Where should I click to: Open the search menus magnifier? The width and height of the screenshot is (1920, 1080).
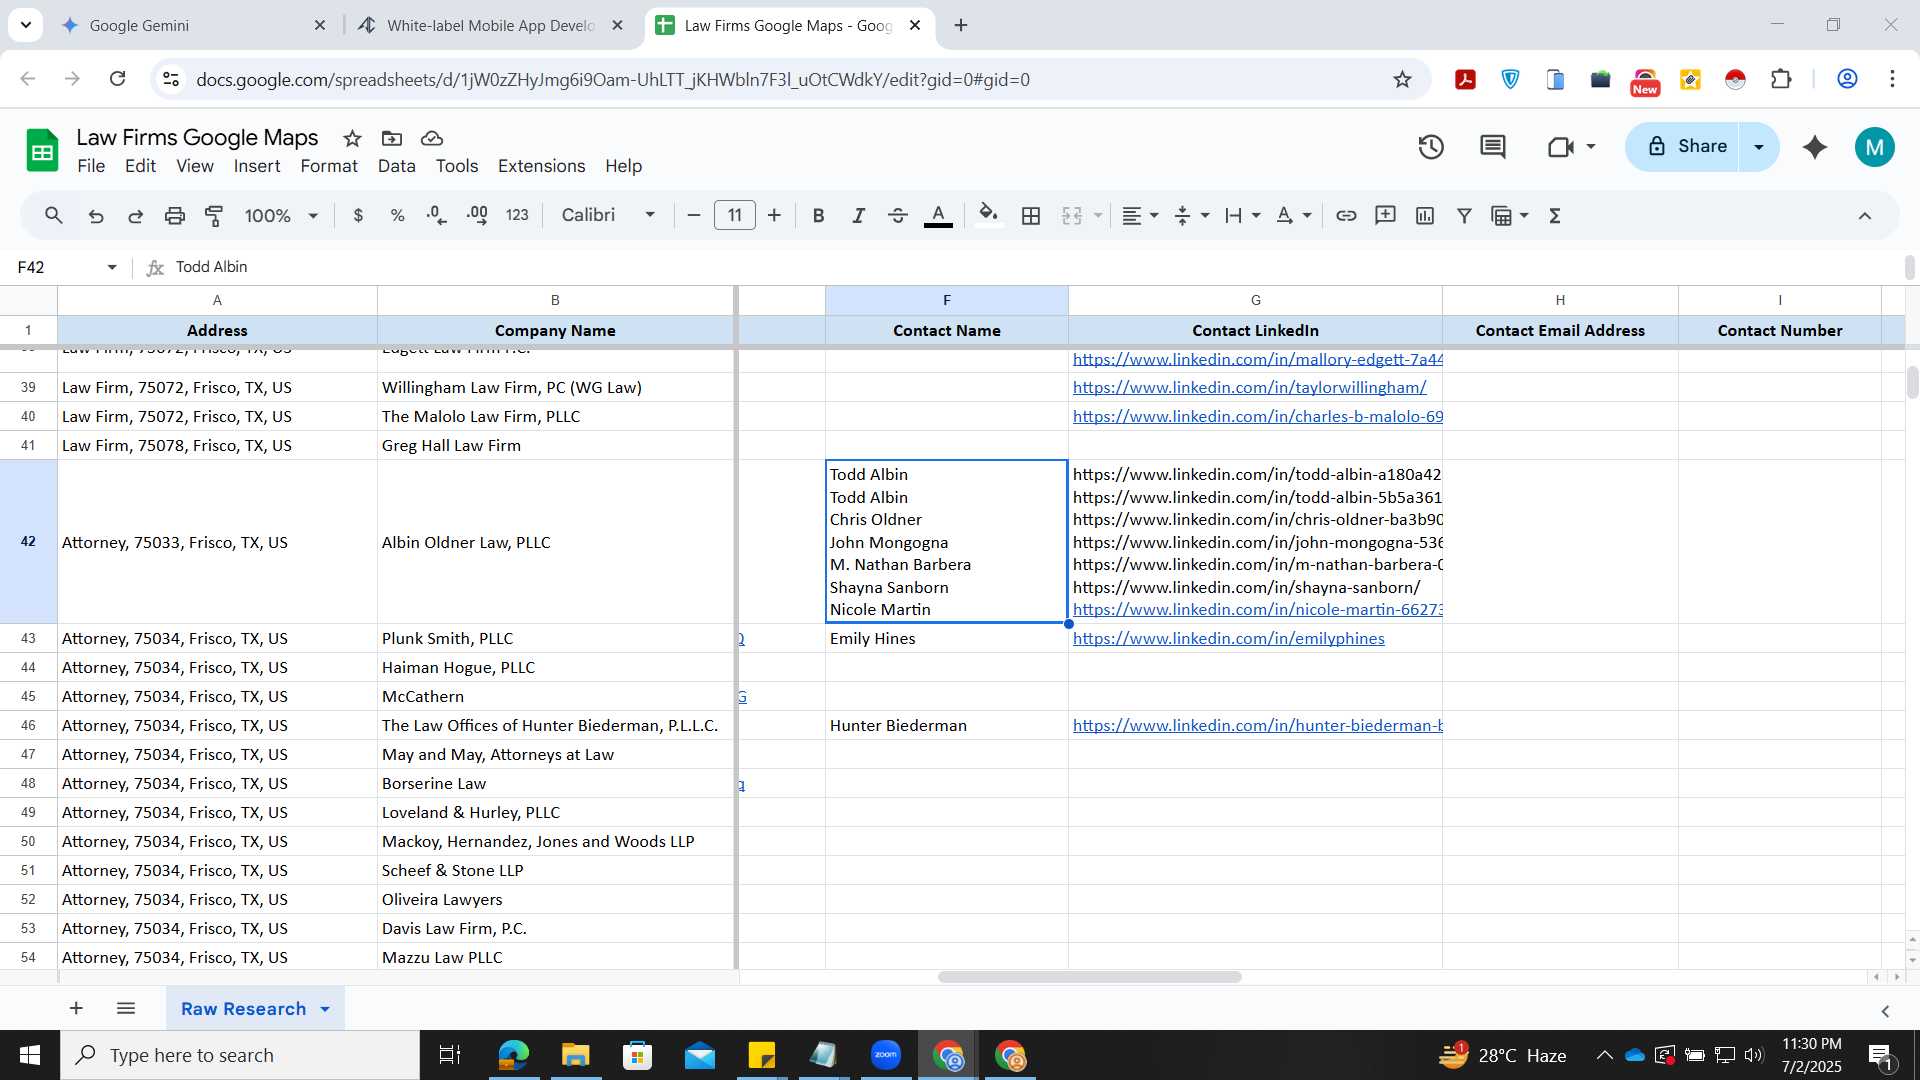pyautogui.click(x=54, y=215)
